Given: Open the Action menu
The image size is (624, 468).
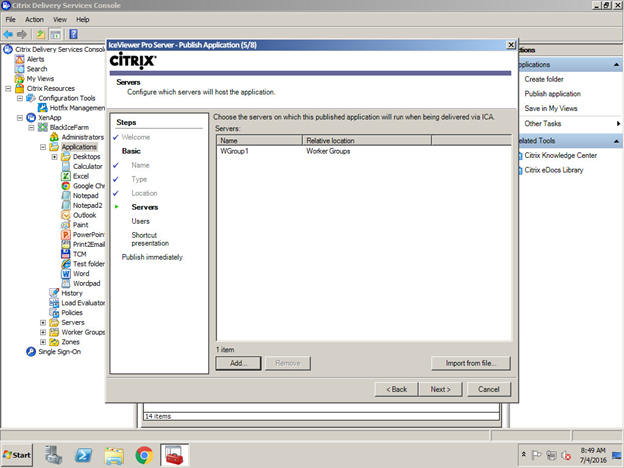Looking at the screenshot, I should (34, 20).
